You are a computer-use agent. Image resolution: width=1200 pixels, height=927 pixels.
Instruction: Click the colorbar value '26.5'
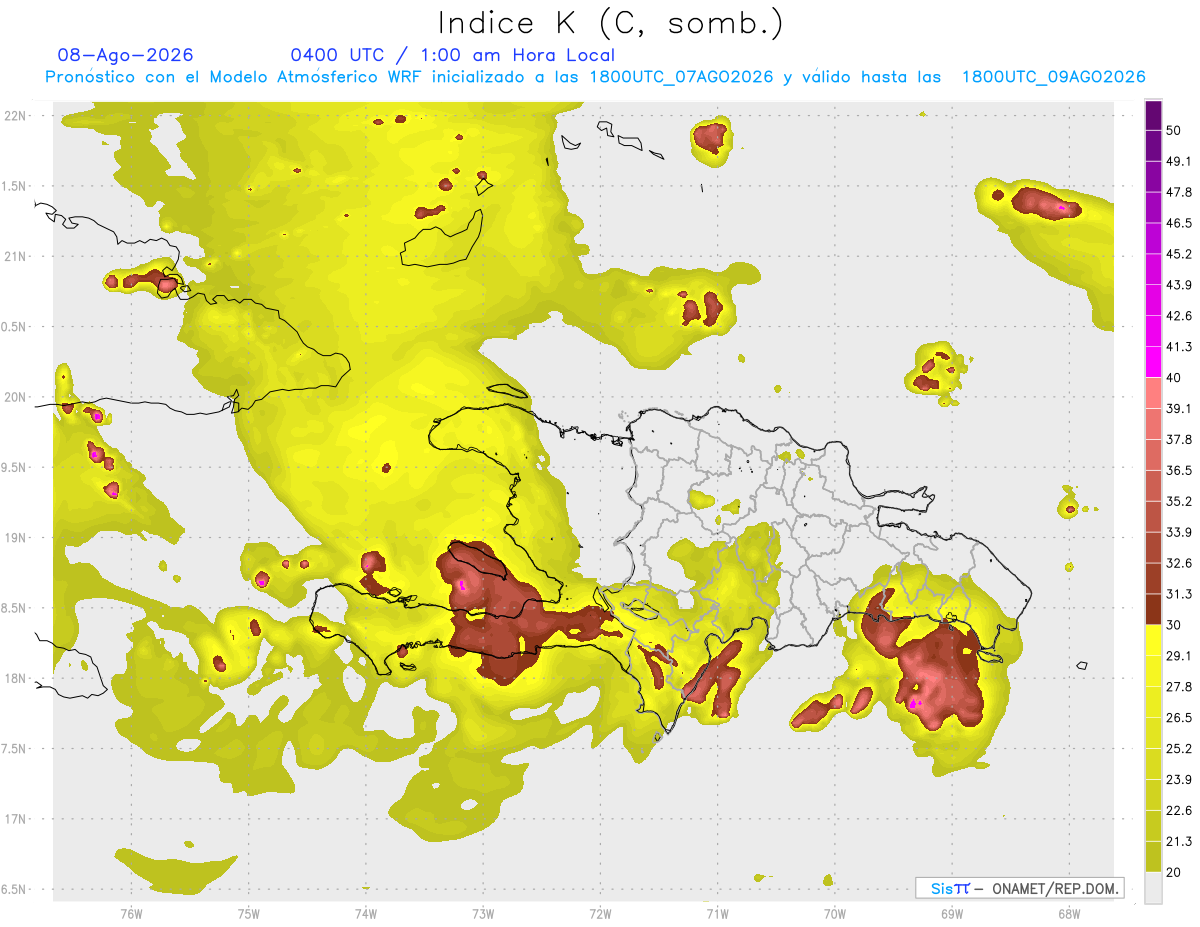(1179, 718)
